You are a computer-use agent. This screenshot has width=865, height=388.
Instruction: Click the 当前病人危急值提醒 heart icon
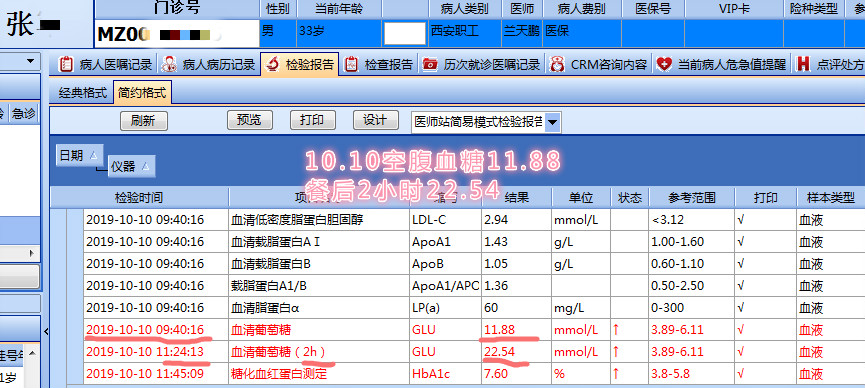pos(664,65)
